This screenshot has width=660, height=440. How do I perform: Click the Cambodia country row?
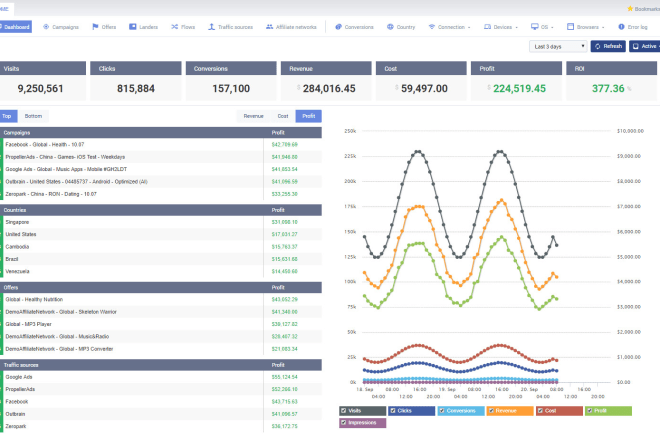pyautogui.click(x=161, y=247)
